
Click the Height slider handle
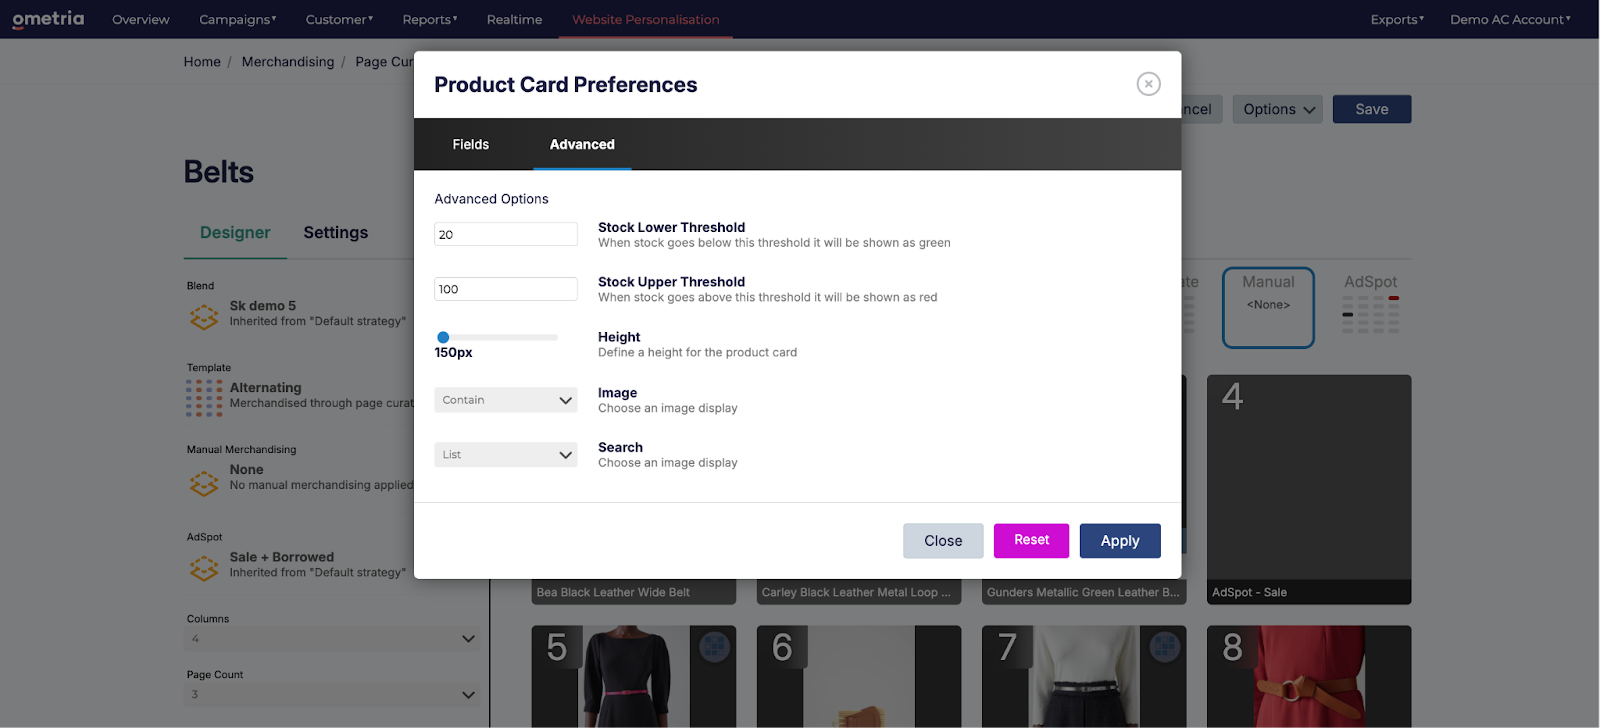click(443, 337)
